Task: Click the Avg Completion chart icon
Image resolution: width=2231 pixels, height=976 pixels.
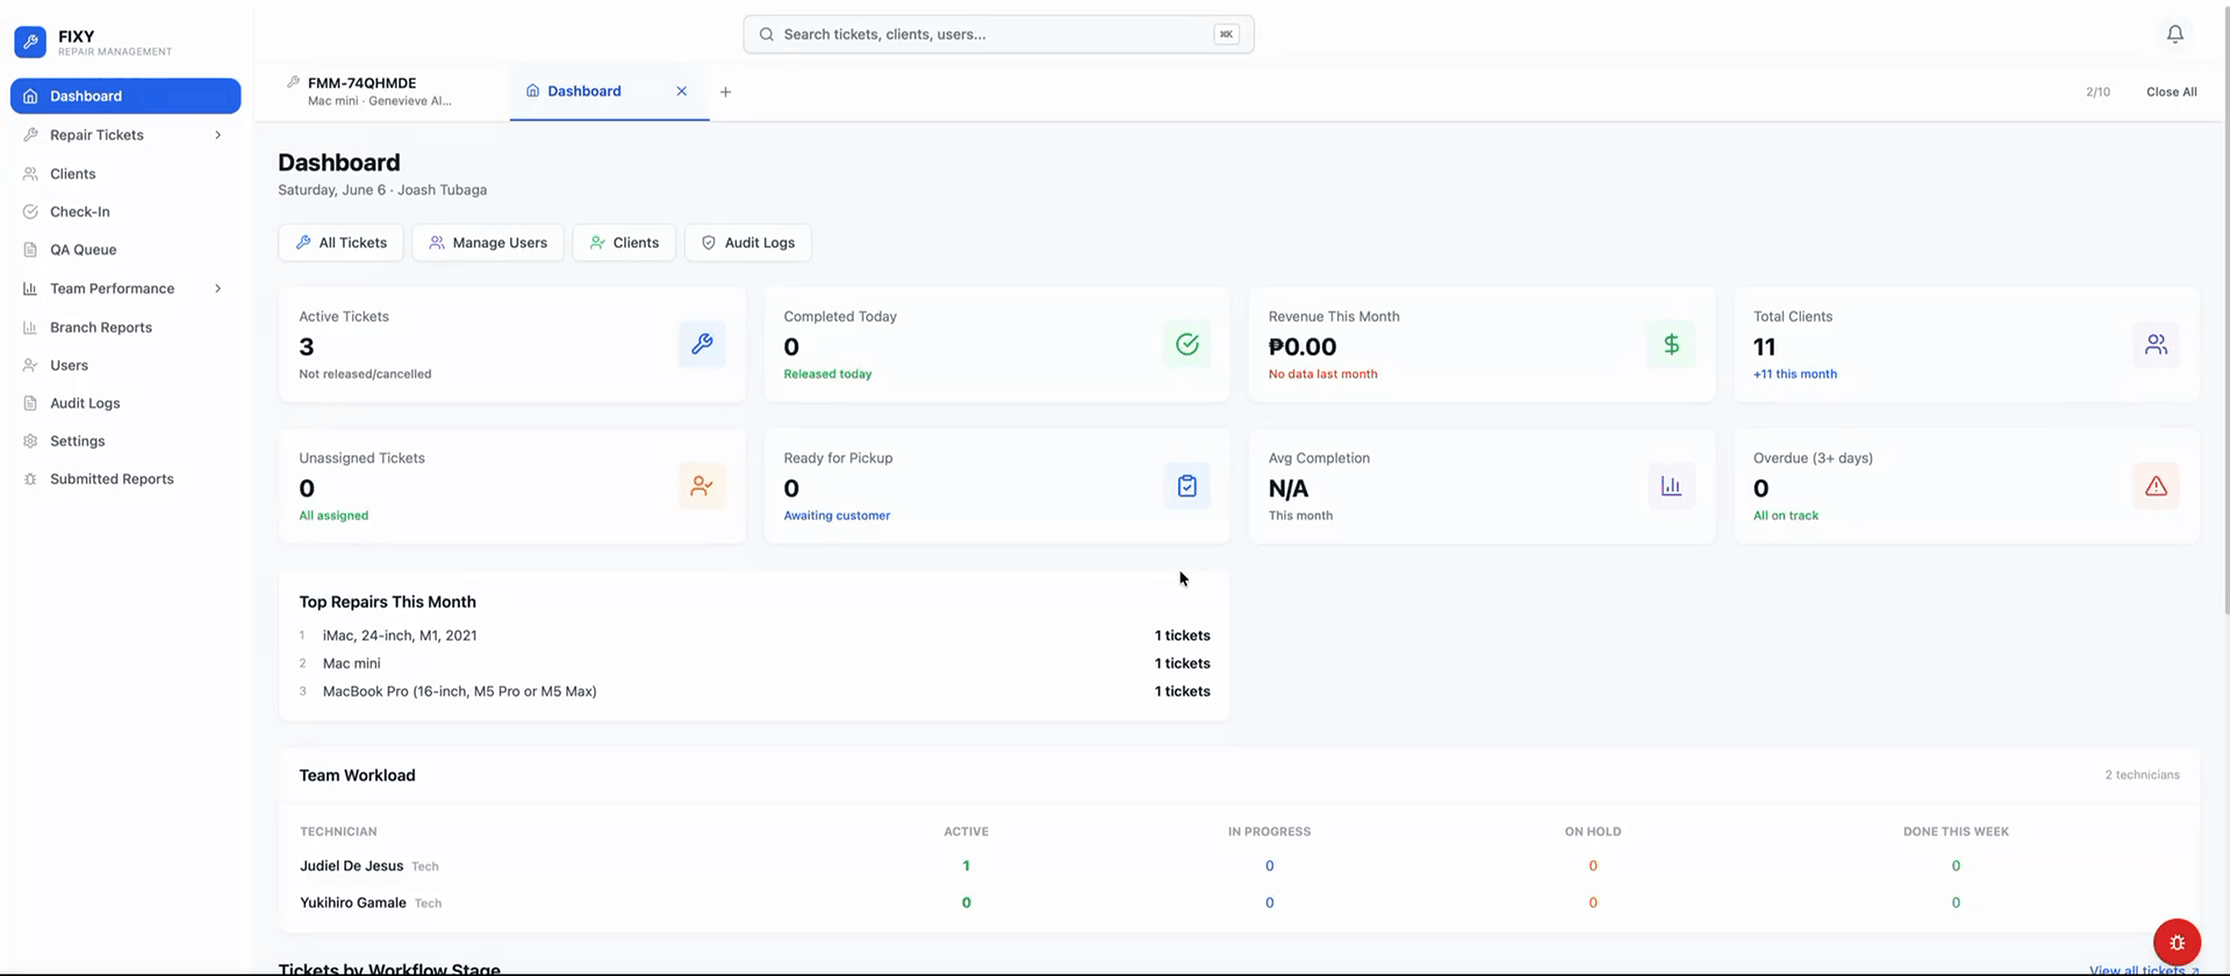Action: pyautogui.click(x=1671, y=486)
